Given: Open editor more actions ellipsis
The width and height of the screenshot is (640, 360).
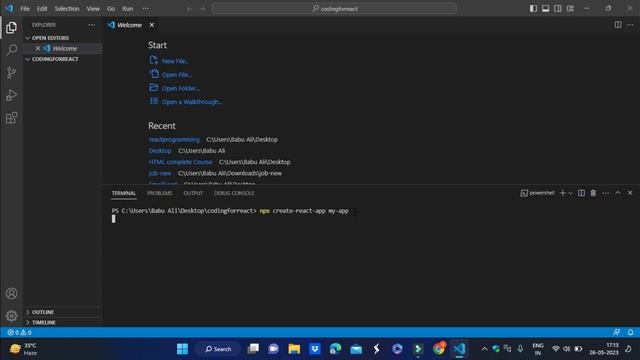Looking at the screenshot, I should point(630,25).
